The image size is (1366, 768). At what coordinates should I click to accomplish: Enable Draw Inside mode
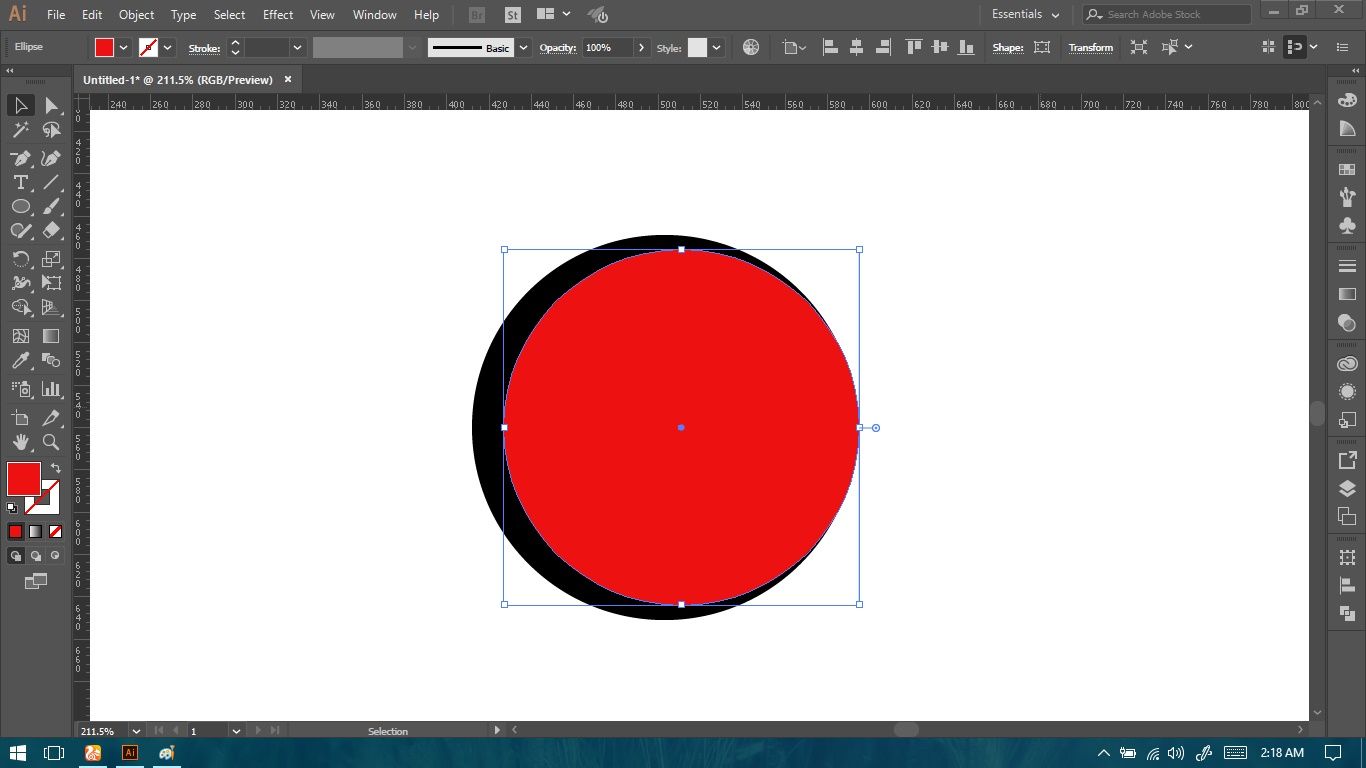[55, 556]
